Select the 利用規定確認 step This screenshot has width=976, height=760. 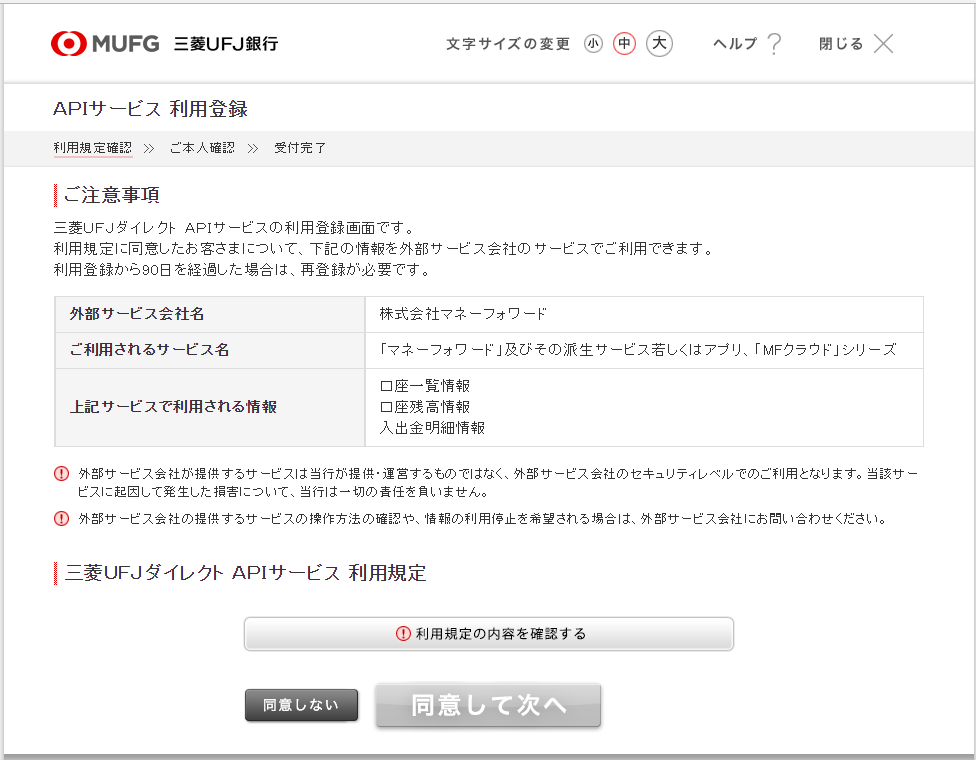click(93, 148)
